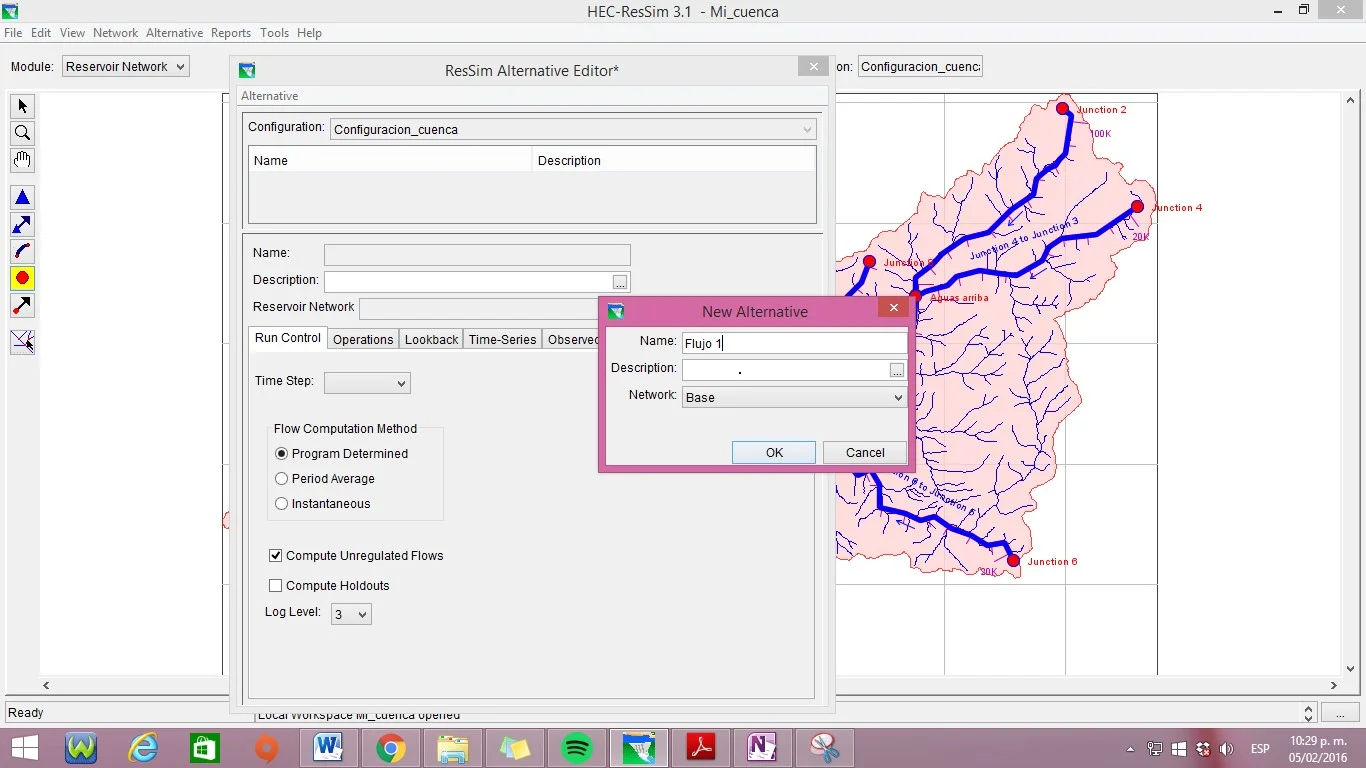The image size is (1366, 768).
Task: Open Adobe Reader from taskbar
Action: coord(700,748)
